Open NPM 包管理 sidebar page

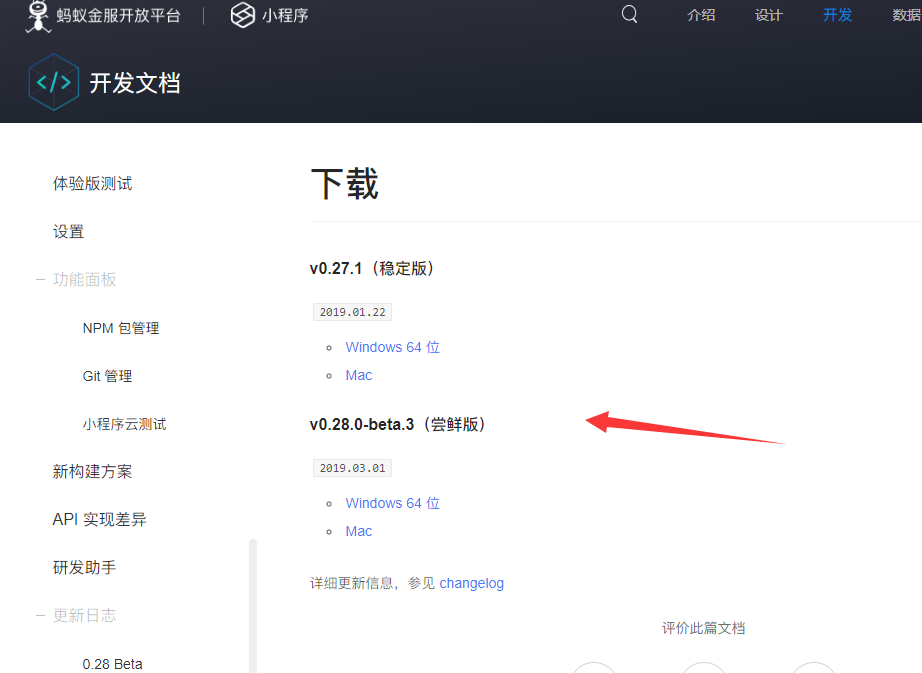pyautogui.click(x=121, y=328)
